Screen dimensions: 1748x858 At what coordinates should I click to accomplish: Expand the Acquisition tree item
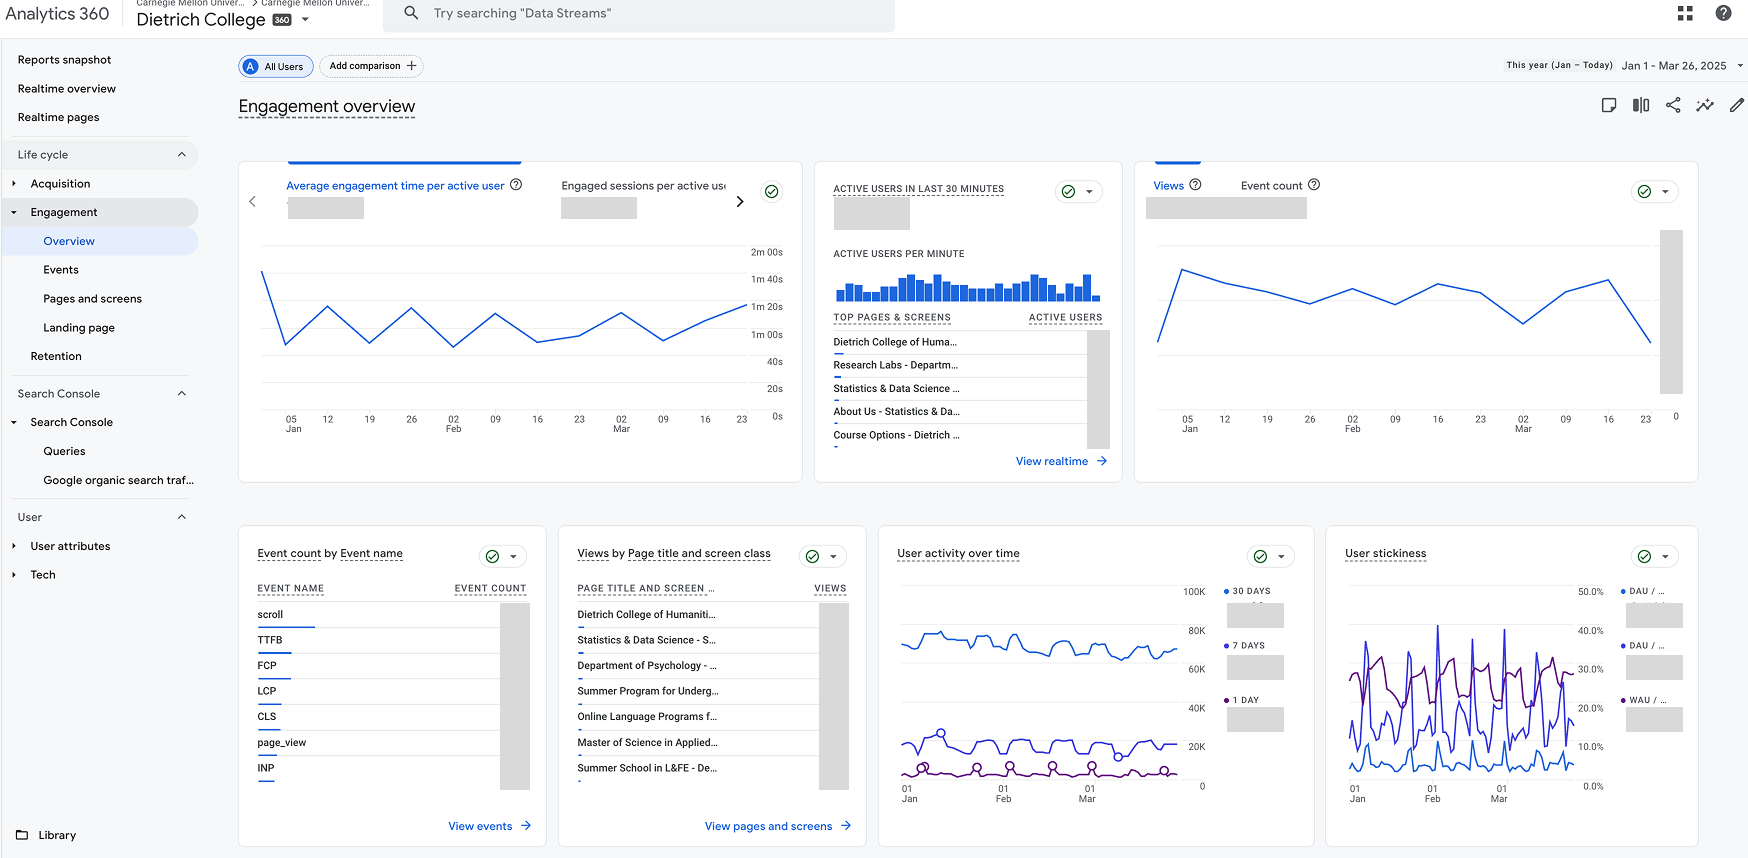(14, 184)
